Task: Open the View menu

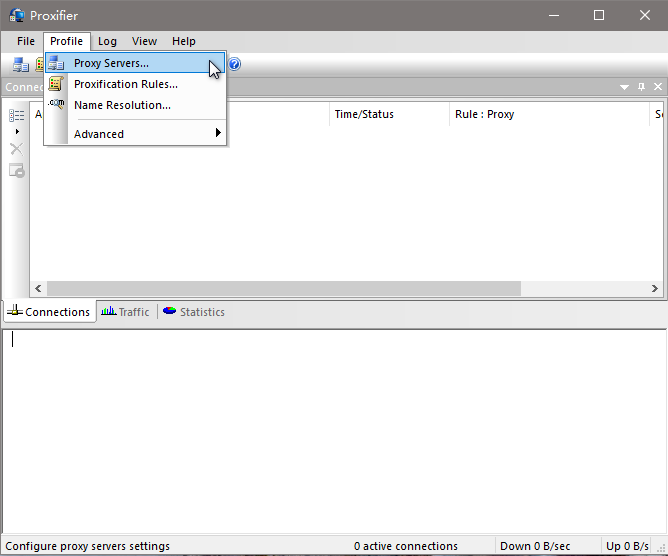Action: (144, 41)
